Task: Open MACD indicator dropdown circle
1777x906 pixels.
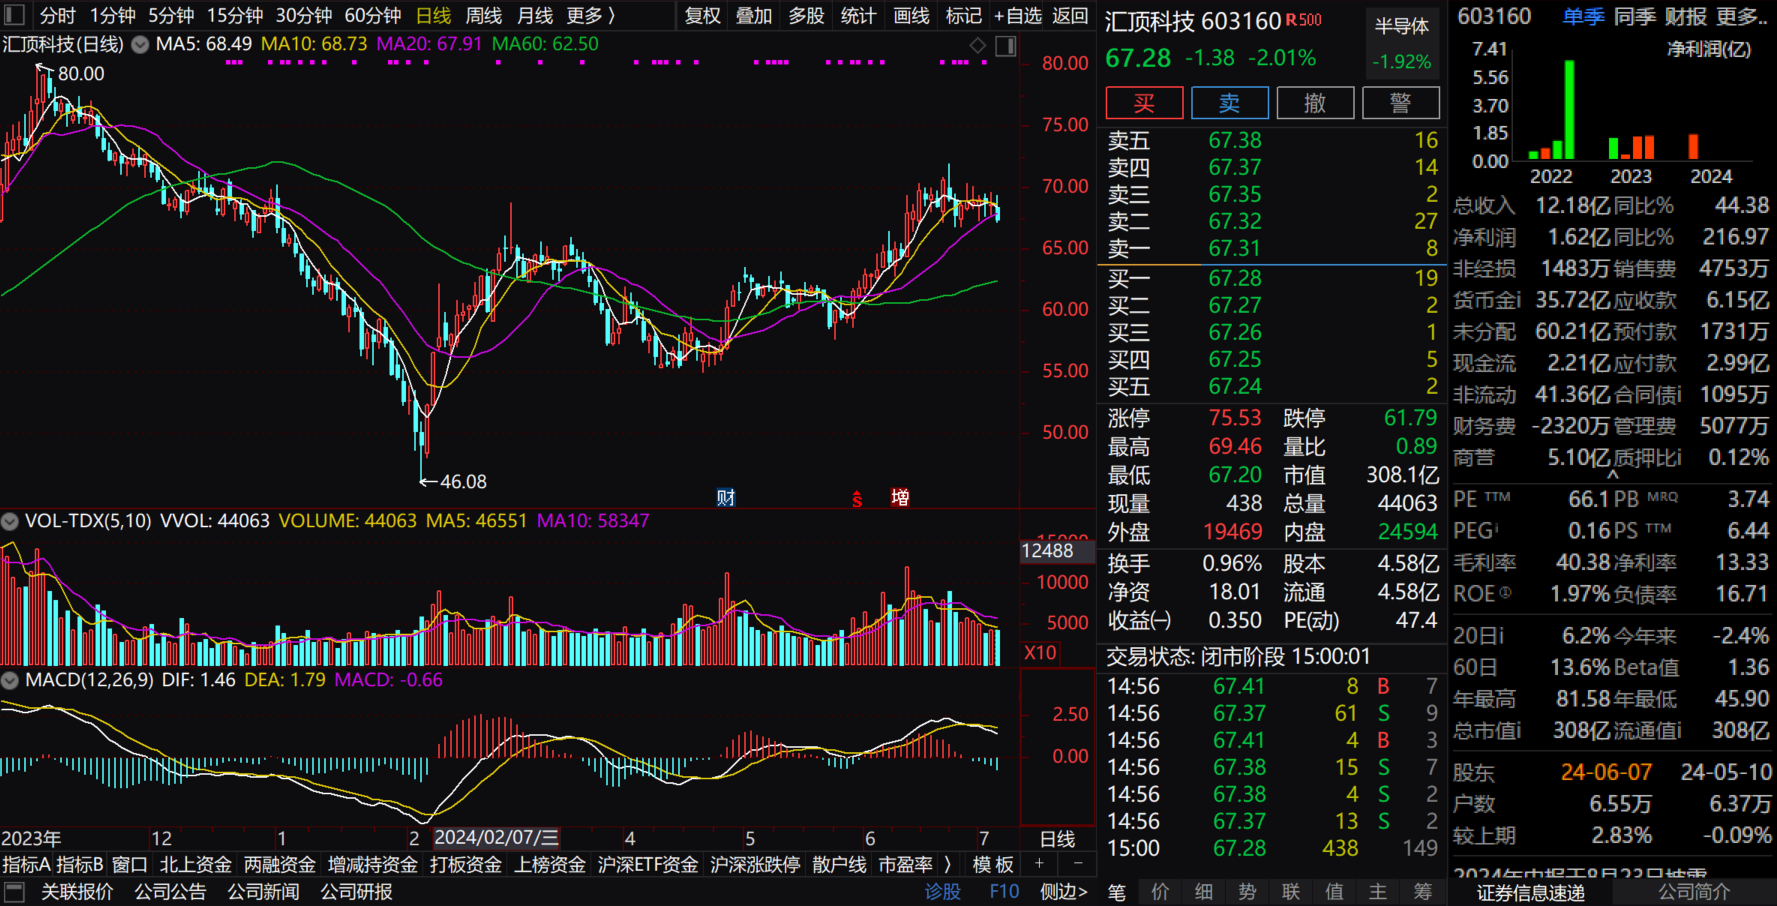Action: pos(10,680)
